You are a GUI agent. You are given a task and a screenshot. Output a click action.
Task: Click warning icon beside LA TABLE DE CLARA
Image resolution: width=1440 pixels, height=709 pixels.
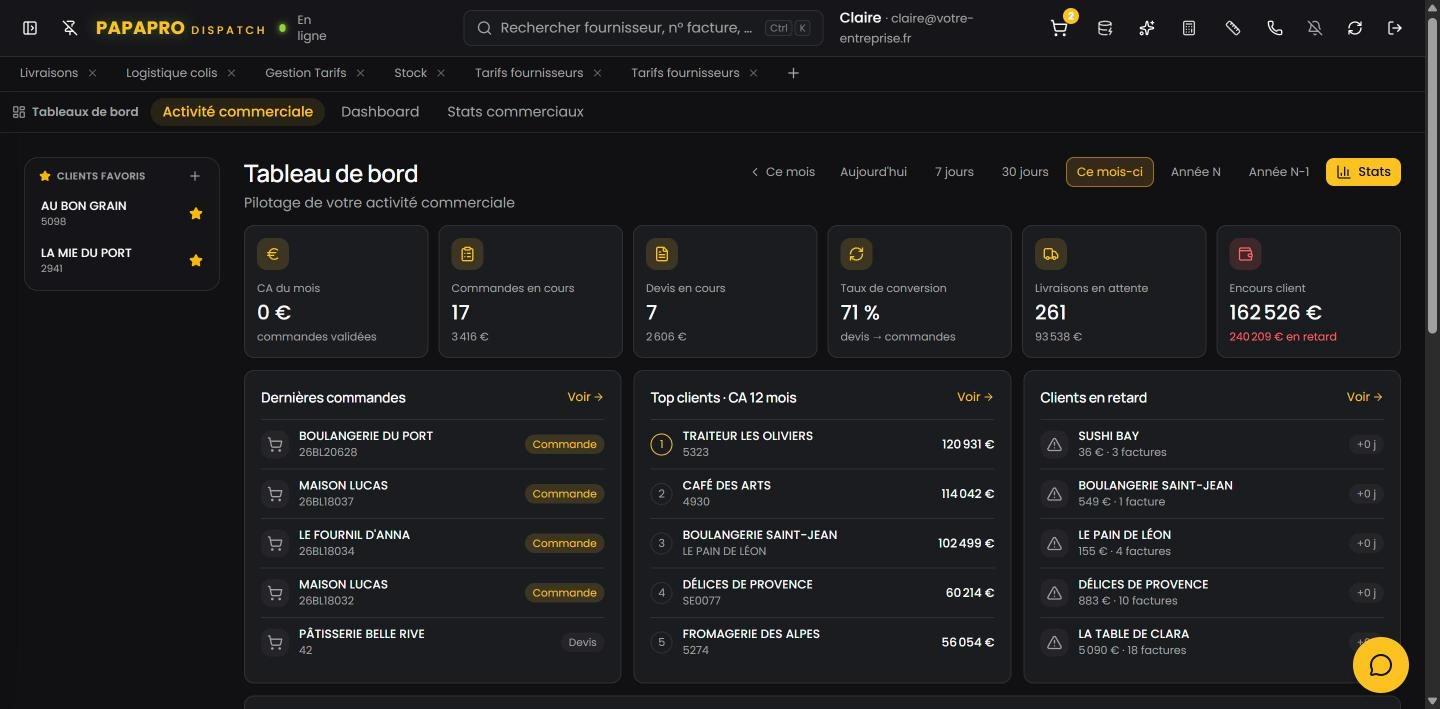point(1054,642)
